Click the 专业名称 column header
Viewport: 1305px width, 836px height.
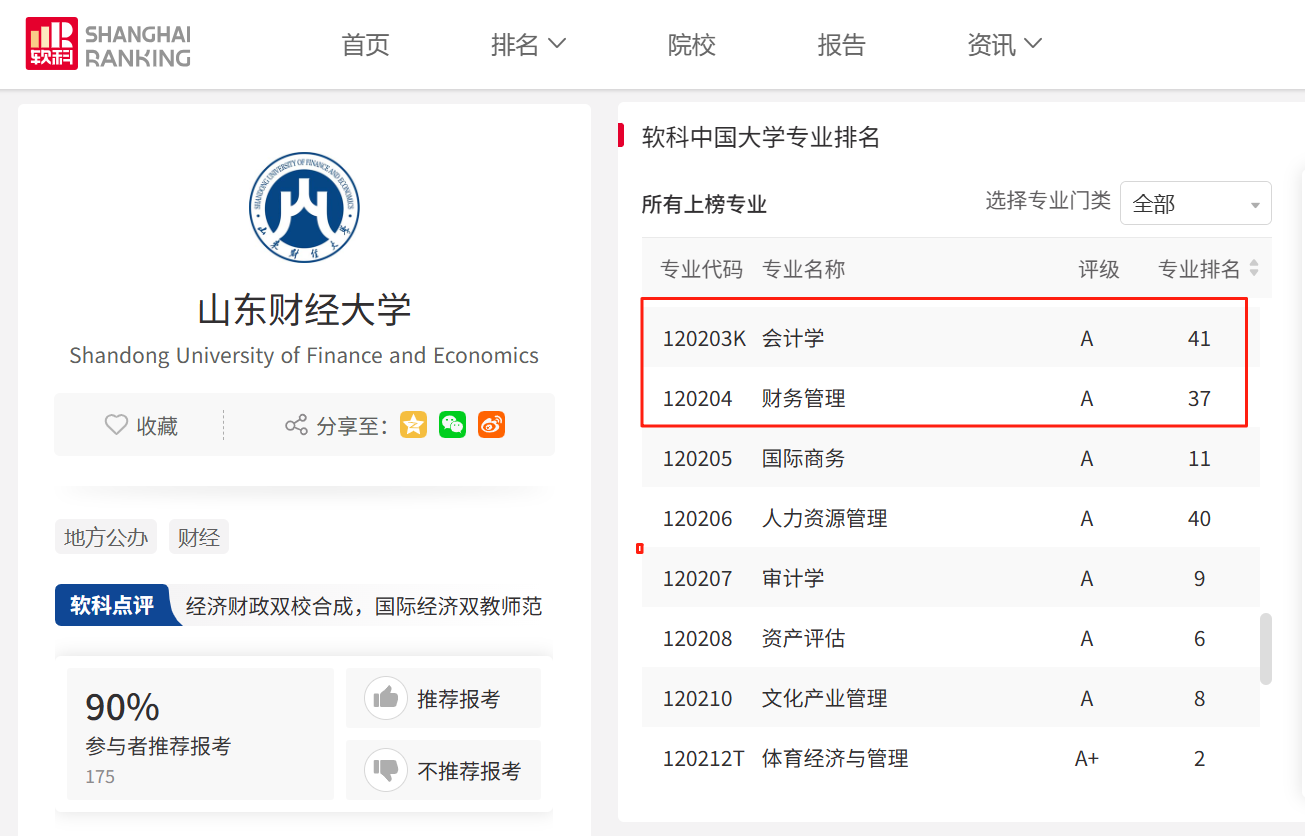pos(804,269)
